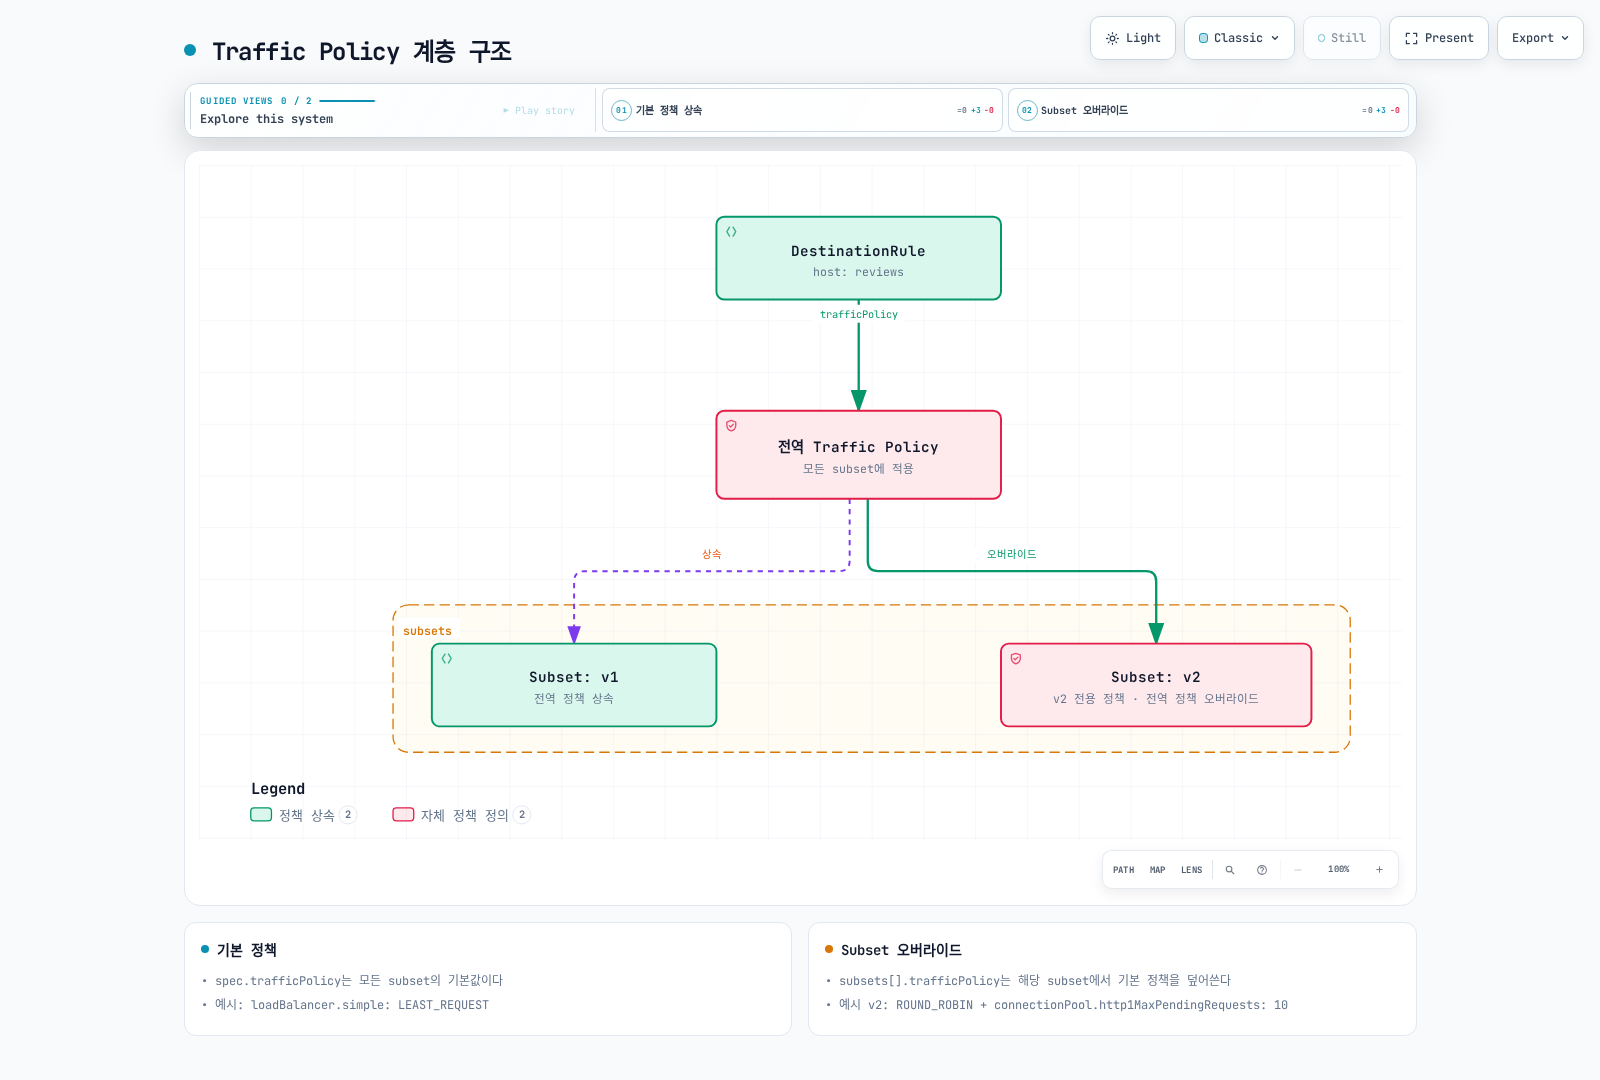Screen dimensions: 1600x1080
Task: Open the help question mark icon
Action: click(x=1262, y=870)
